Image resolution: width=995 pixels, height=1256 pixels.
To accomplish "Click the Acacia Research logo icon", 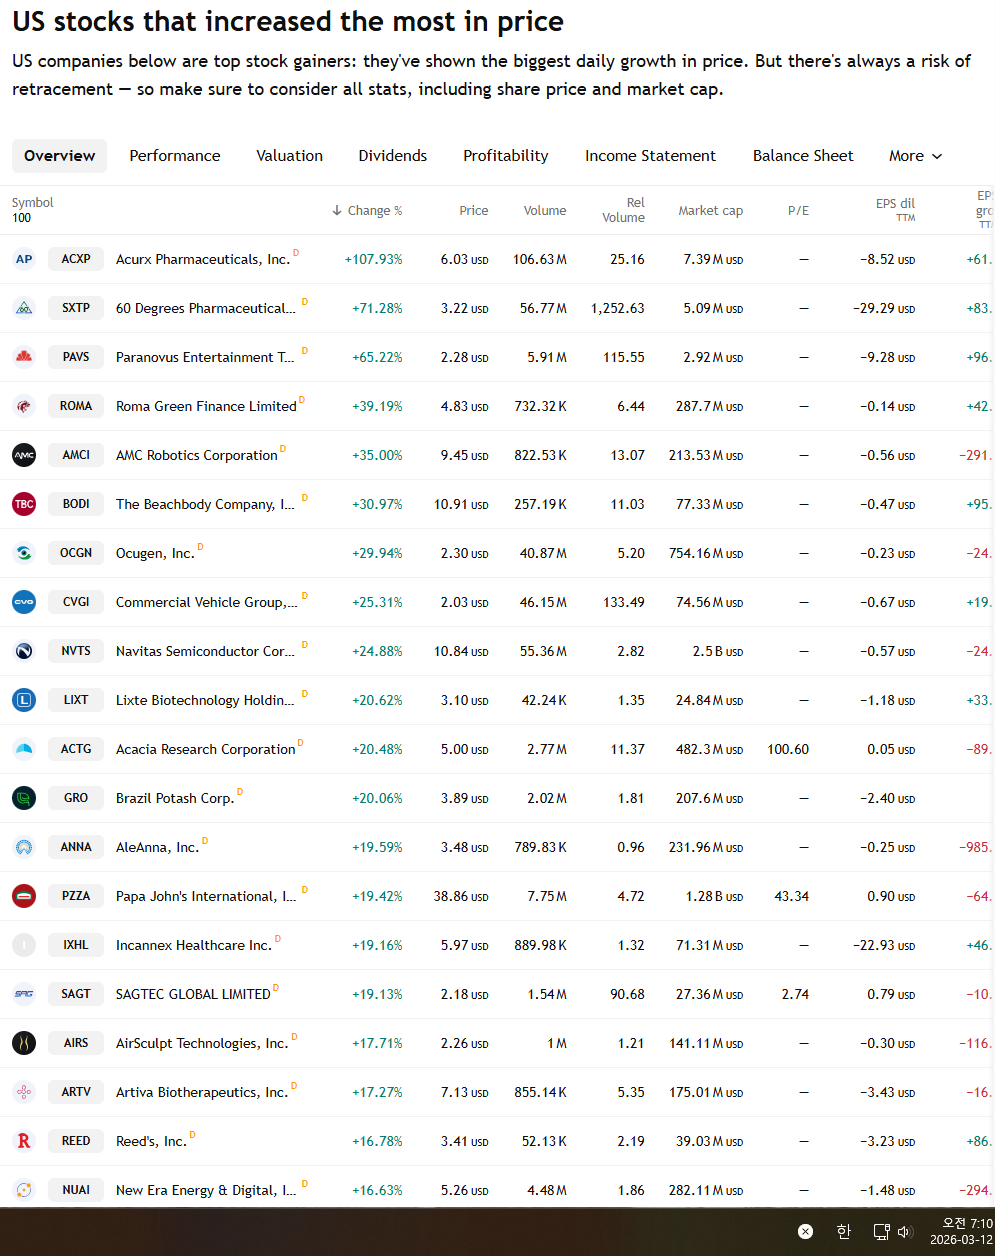I will click(24, 749).
